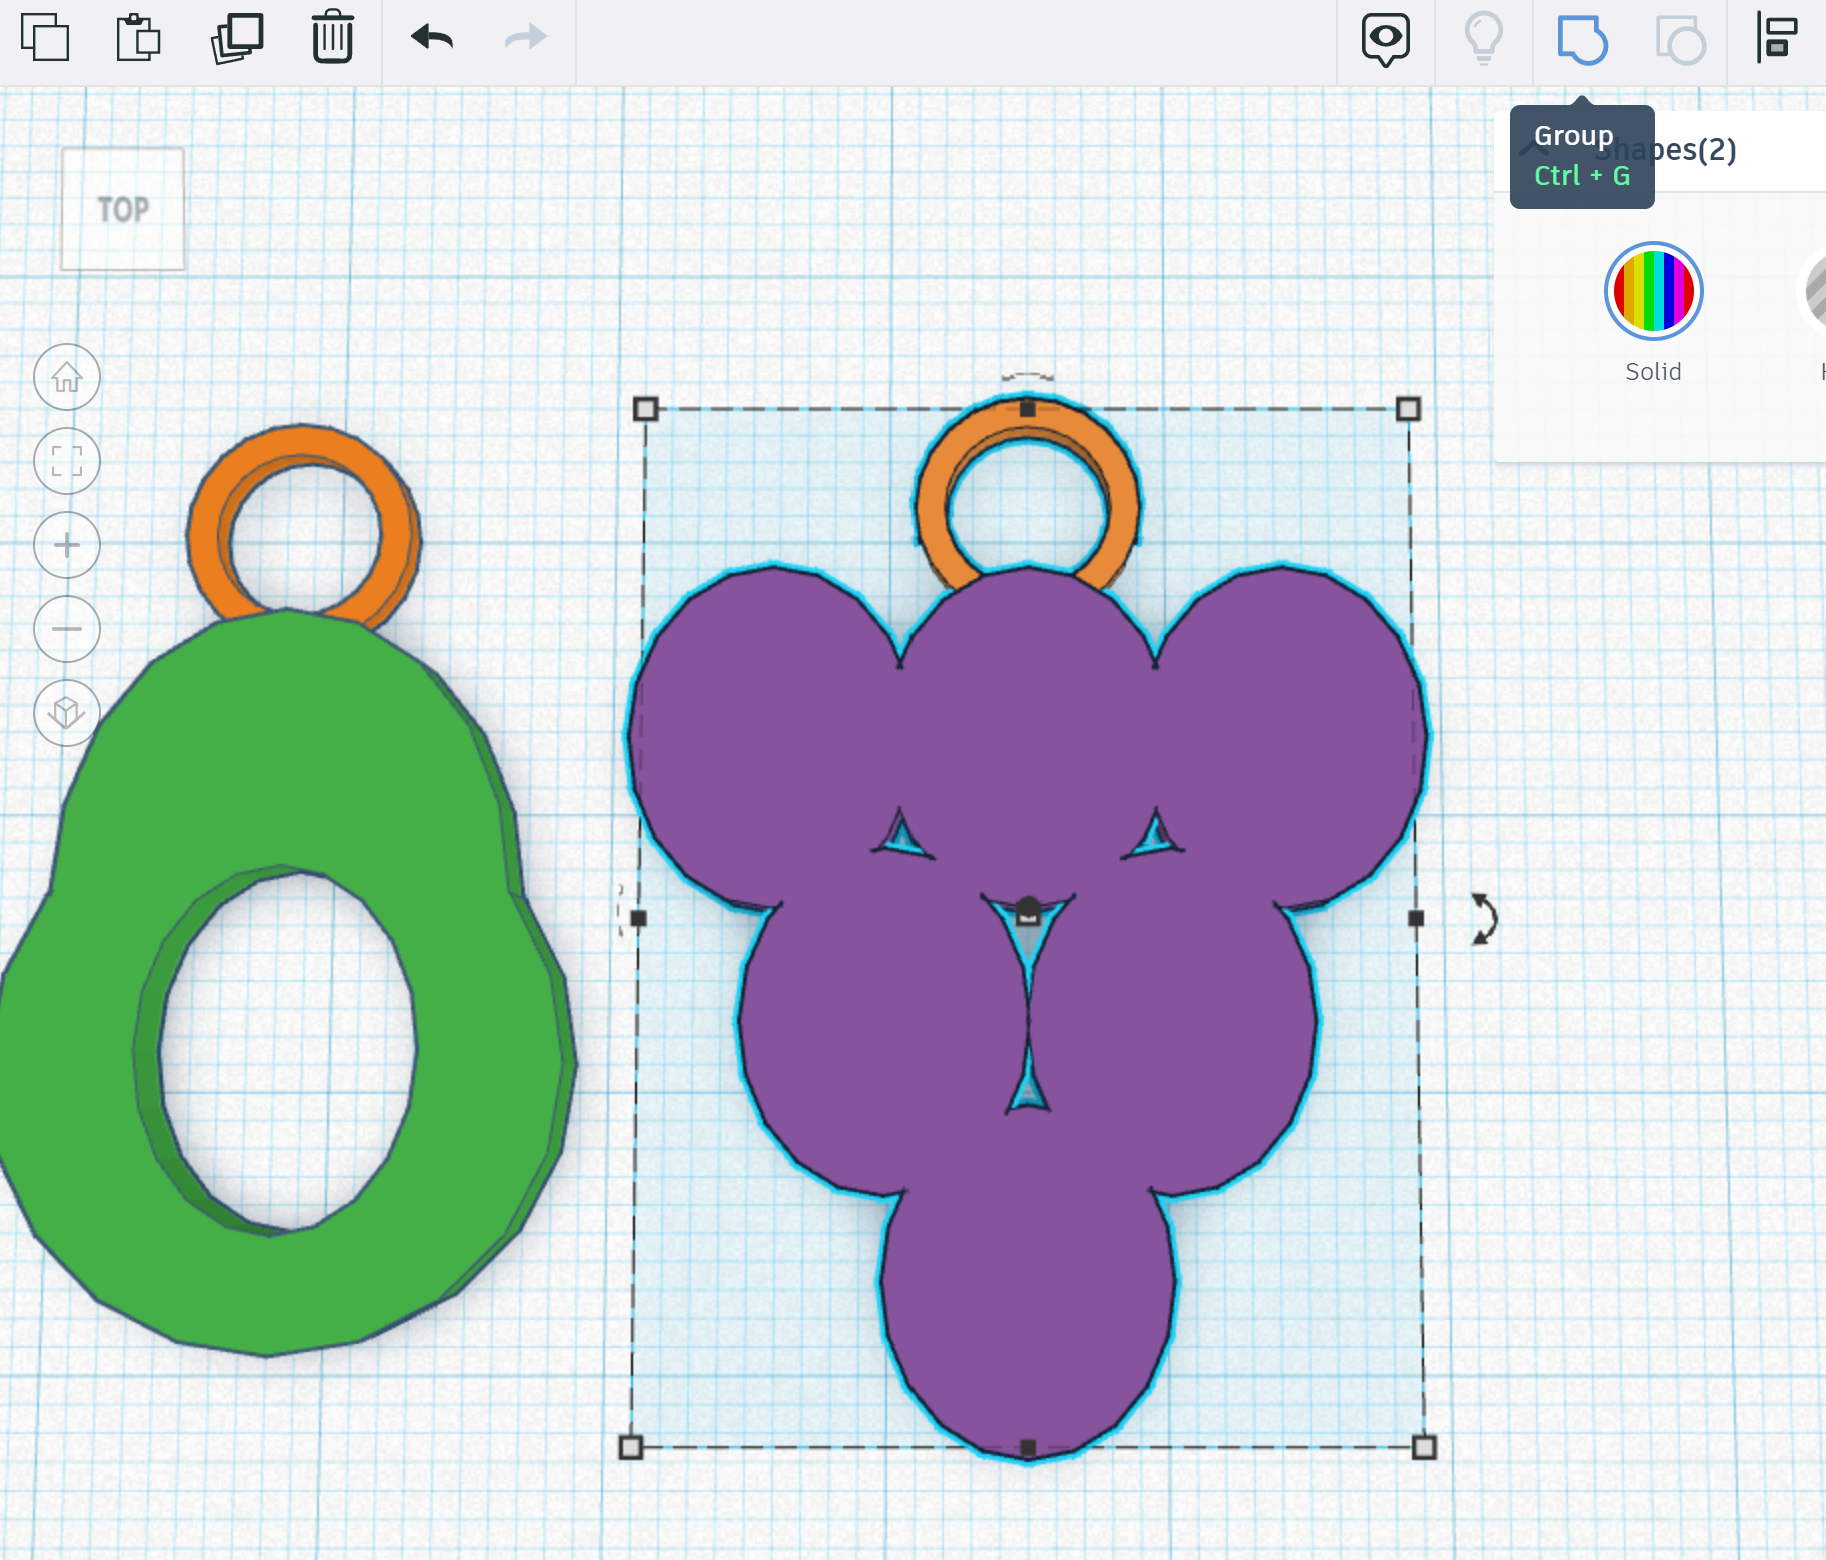Image resolution: width=1826 pixels, height=1560 pixels.
Task: Use Duplicate and repeat
Action: pos(236,38)
